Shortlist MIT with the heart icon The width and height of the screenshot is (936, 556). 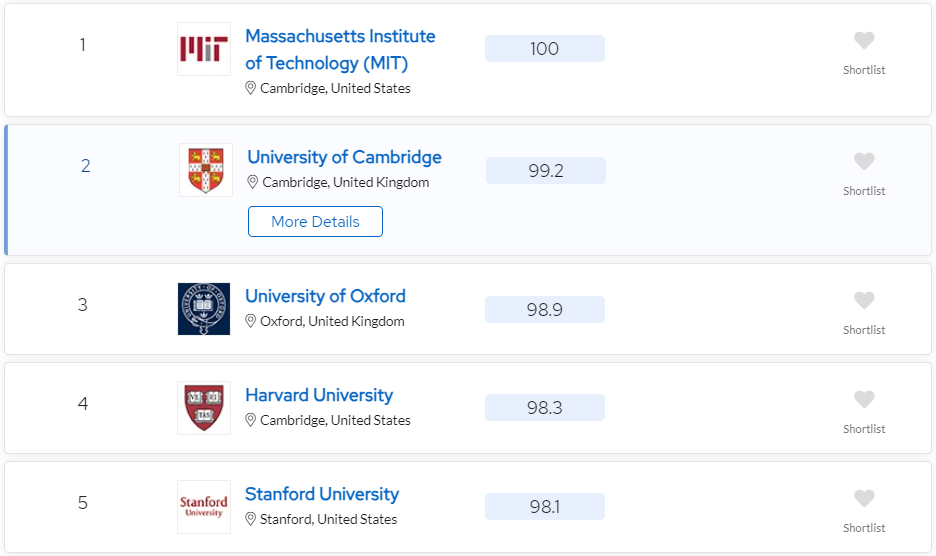pos(864,41)
